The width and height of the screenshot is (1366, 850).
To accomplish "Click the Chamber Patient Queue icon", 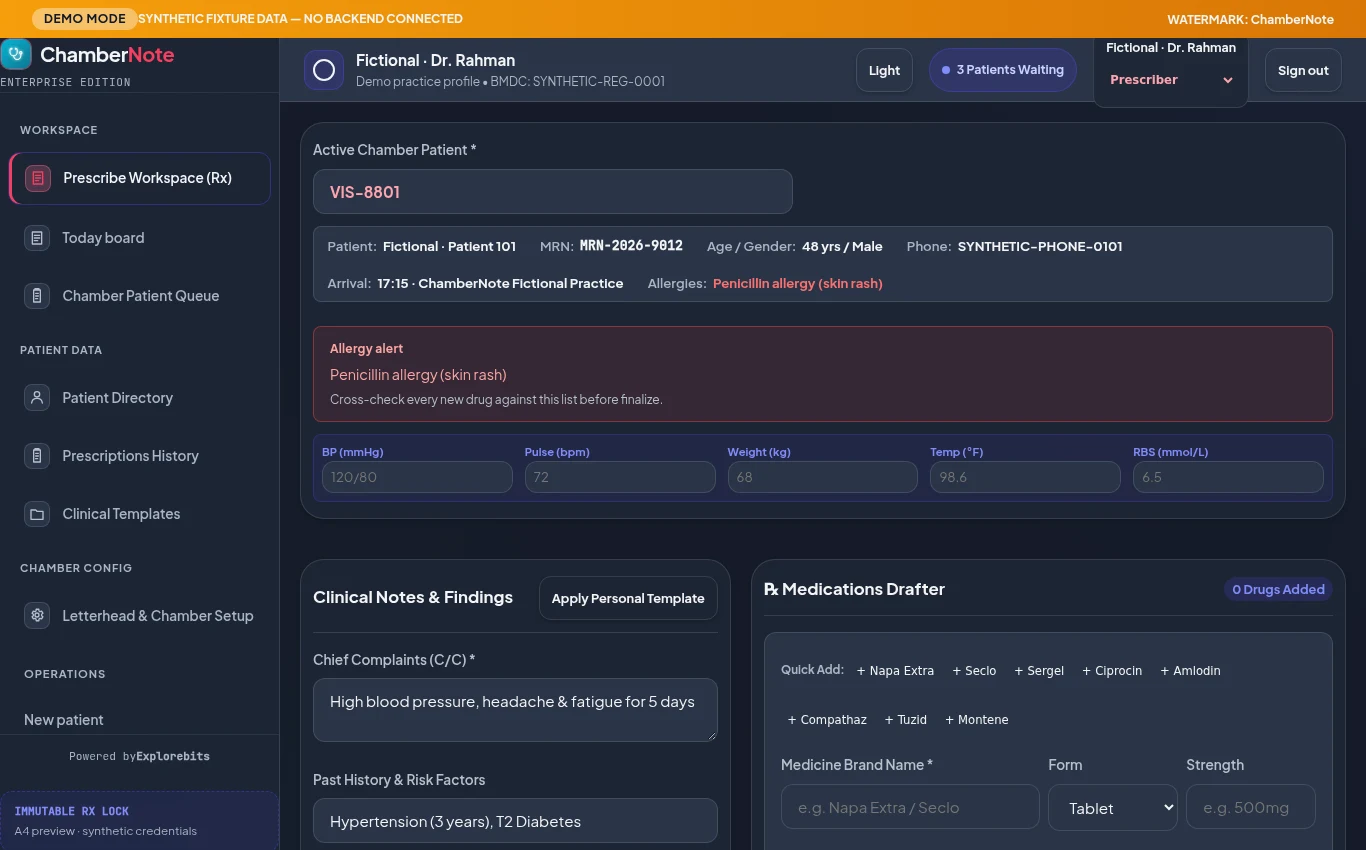I will [37, 296].
